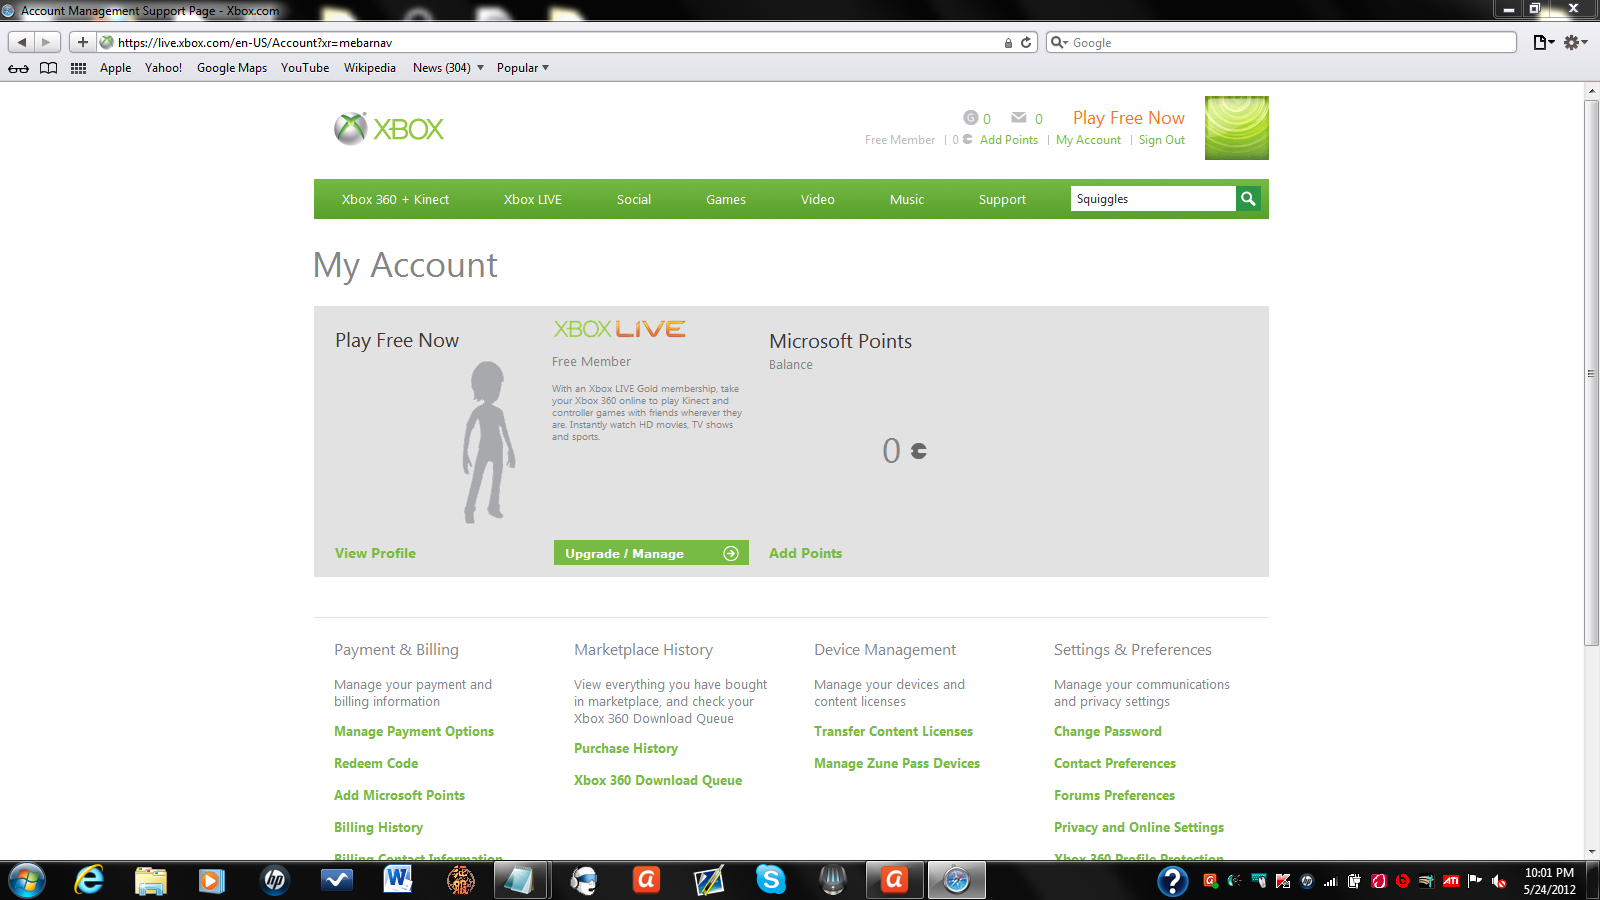Click the vertical page scrollbar
The width and height of the screenshot is (1600, 900).
point(1591,372)
